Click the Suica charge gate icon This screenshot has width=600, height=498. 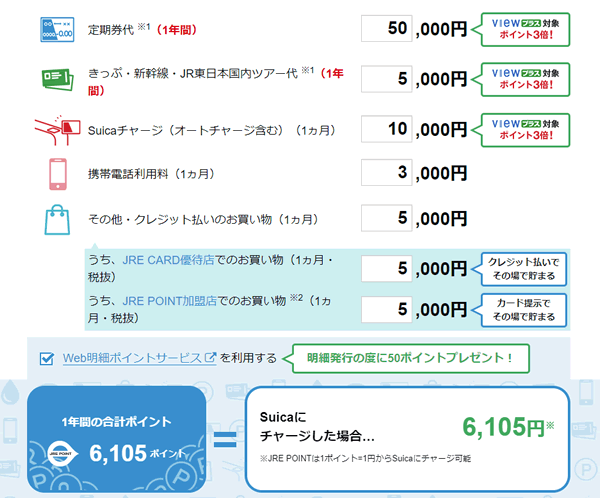point(57,130)
